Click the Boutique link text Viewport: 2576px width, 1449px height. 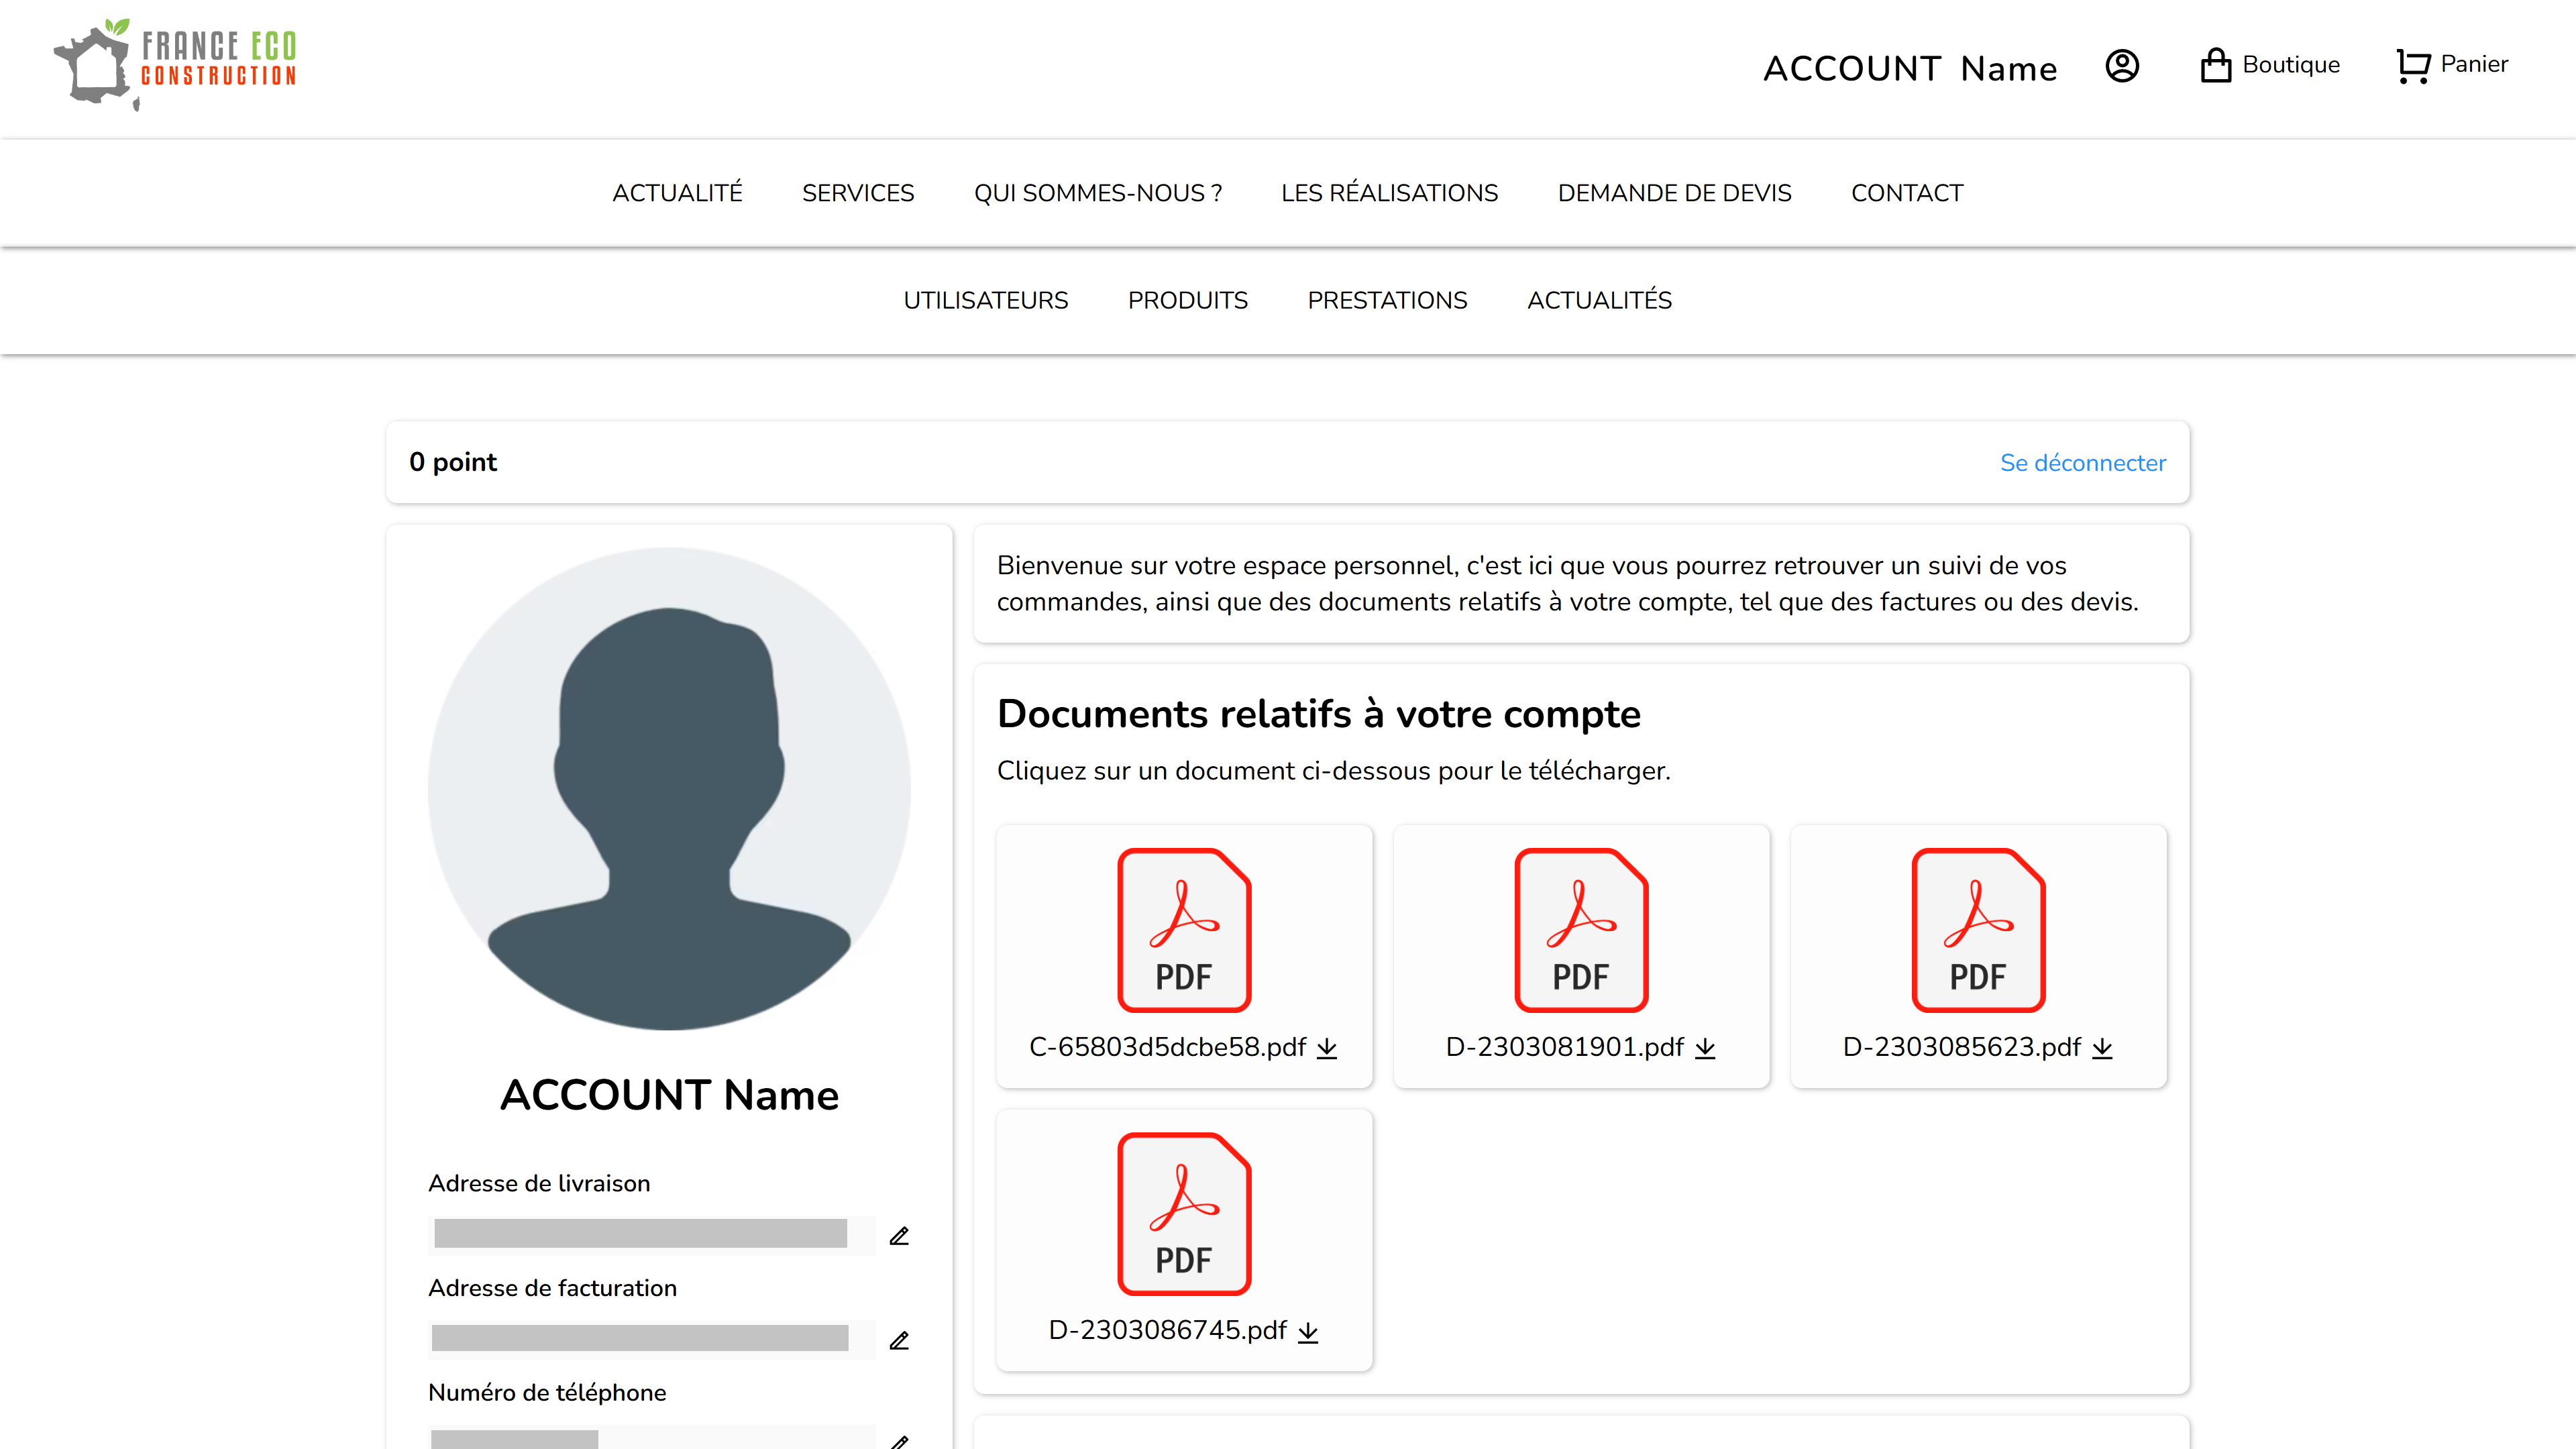[x=2291, y=65]
